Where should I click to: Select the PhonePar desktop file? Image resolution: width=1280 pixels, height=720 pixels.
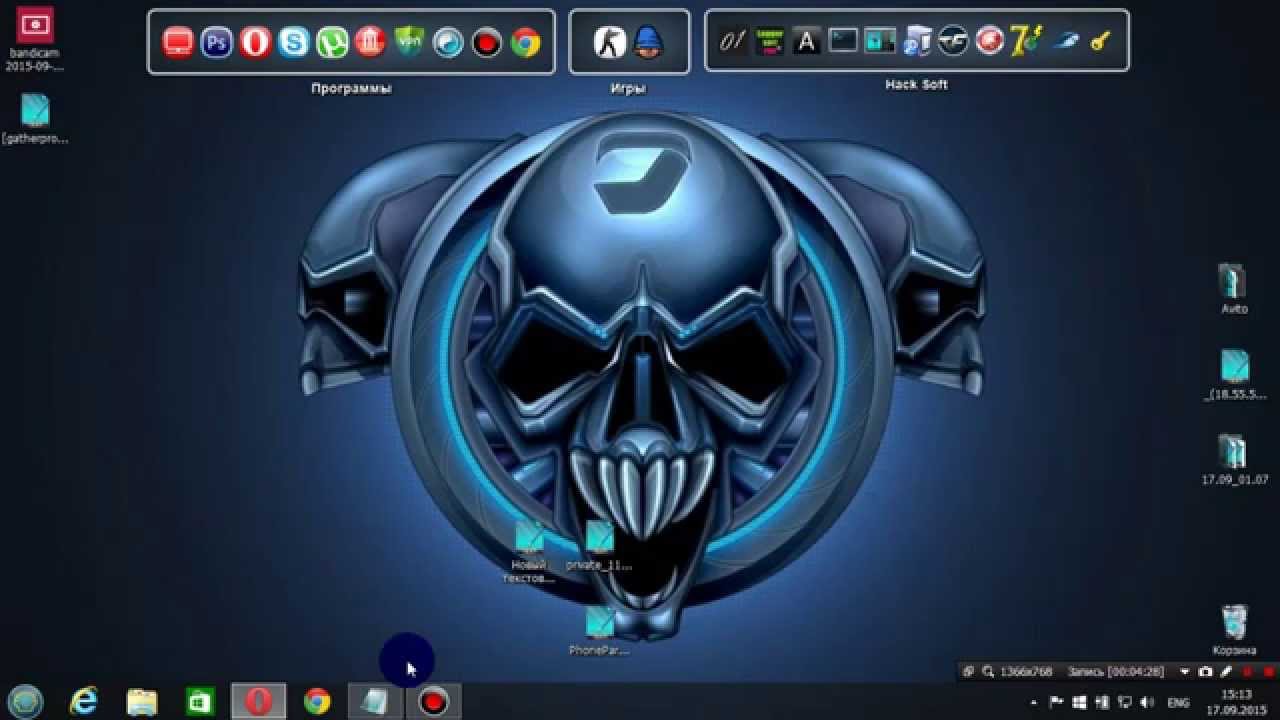click(599, 630)
